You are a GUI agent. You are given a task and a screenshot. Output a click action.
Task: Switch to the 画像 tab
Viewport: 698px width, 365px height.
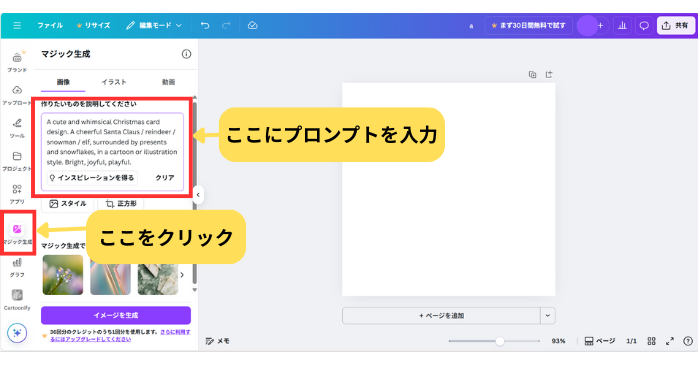[x=63, y=82]
